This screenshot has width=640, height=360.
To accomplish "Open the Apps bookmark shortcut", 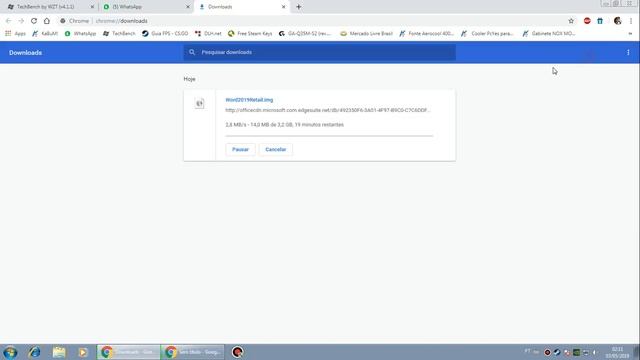I will point(15,33).
